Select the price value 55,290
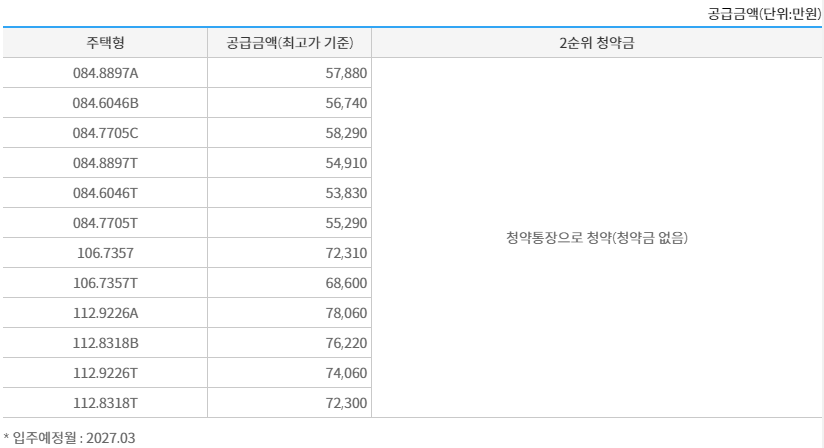The width and height of the screenshot is (824, 448). click(x=346, y=223)
